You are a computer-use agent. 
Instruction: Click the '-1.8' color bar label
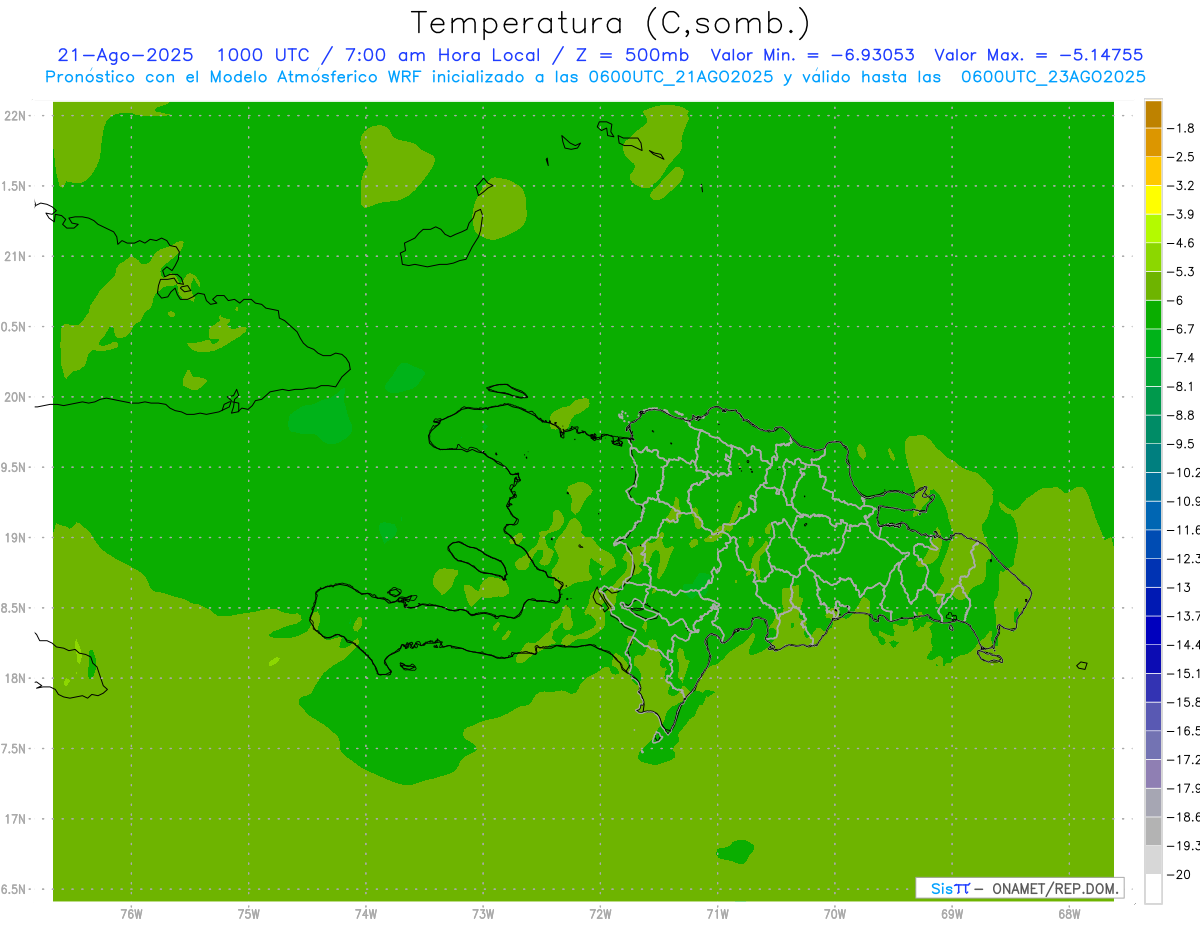(x=1183, y=128)
